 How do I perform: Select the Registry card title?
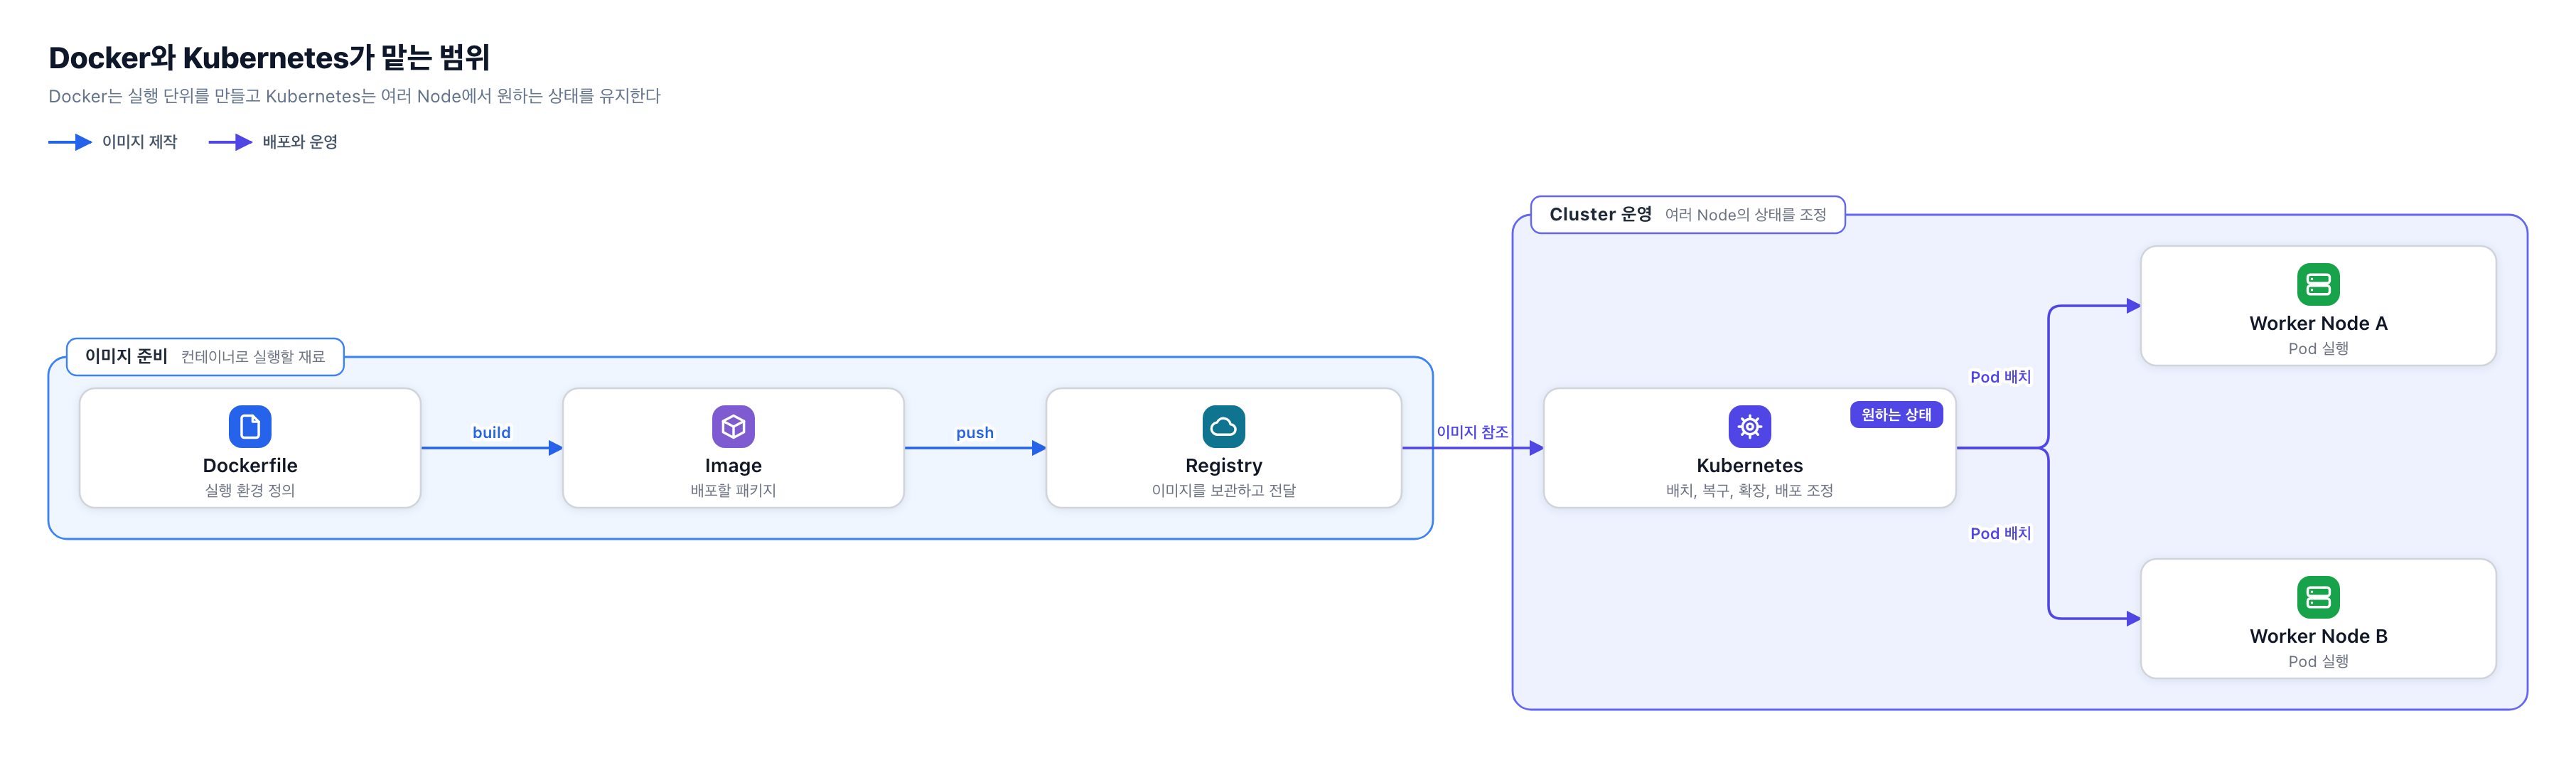[1223, 465]
